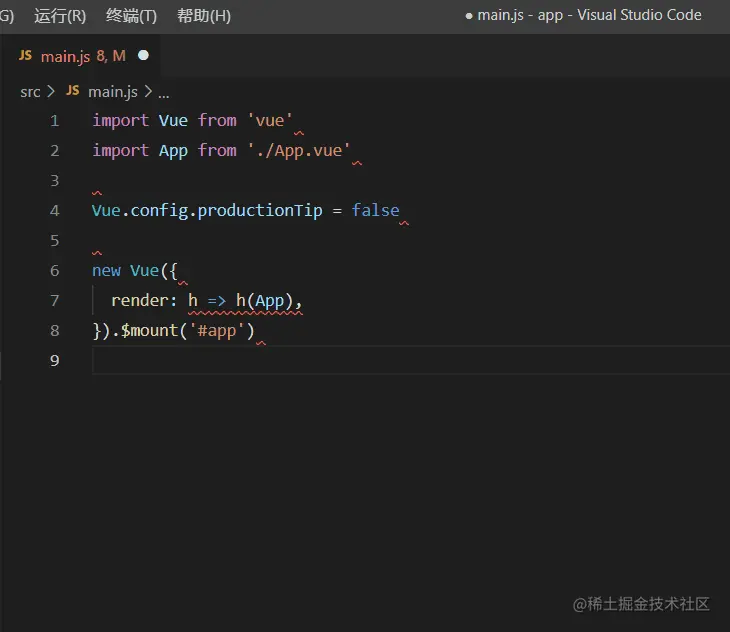The image size is (730, 632).
Task: Place cursor on empty line 9
Action: 410,360
